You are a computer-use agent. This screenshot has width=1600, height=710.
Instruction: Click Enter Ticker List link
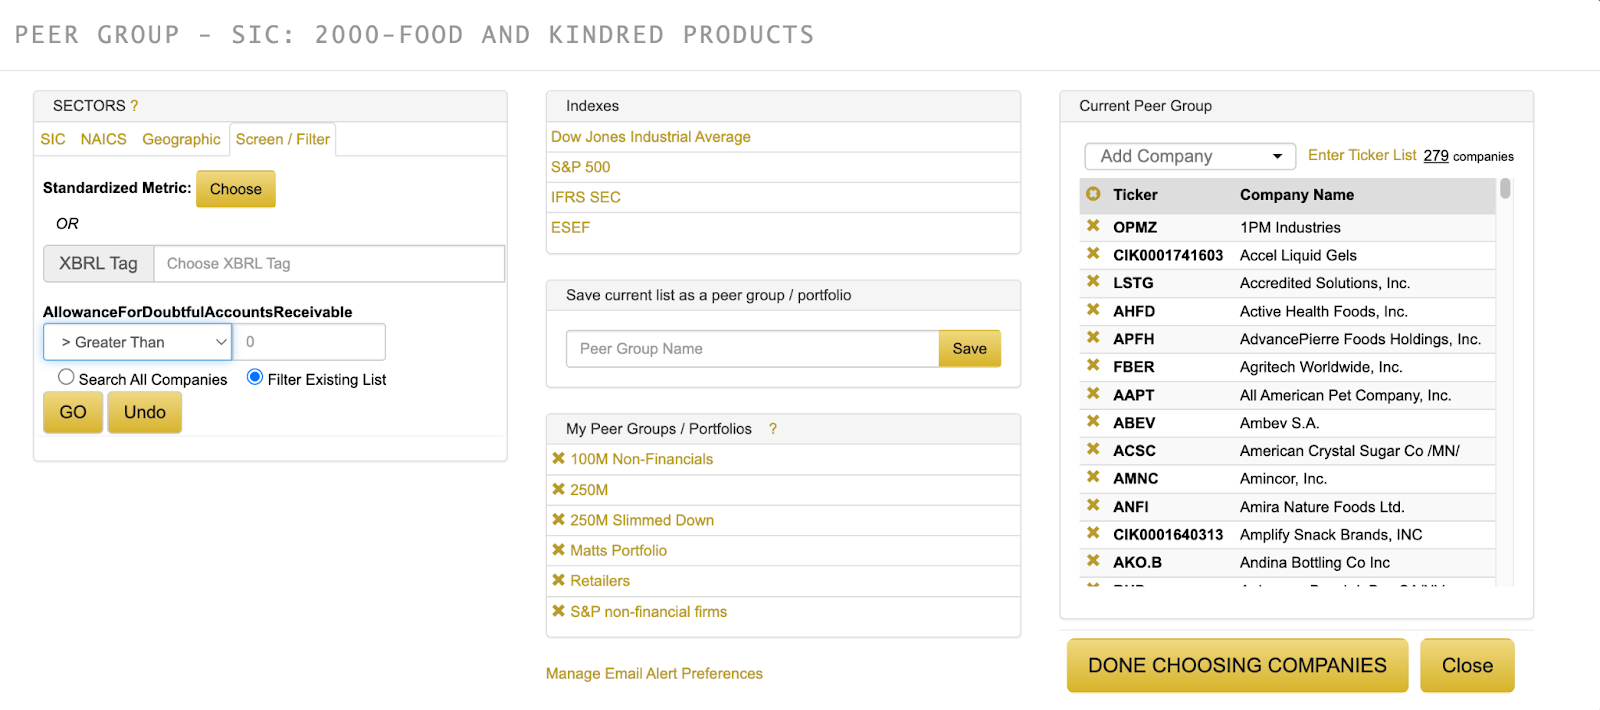1362,155
